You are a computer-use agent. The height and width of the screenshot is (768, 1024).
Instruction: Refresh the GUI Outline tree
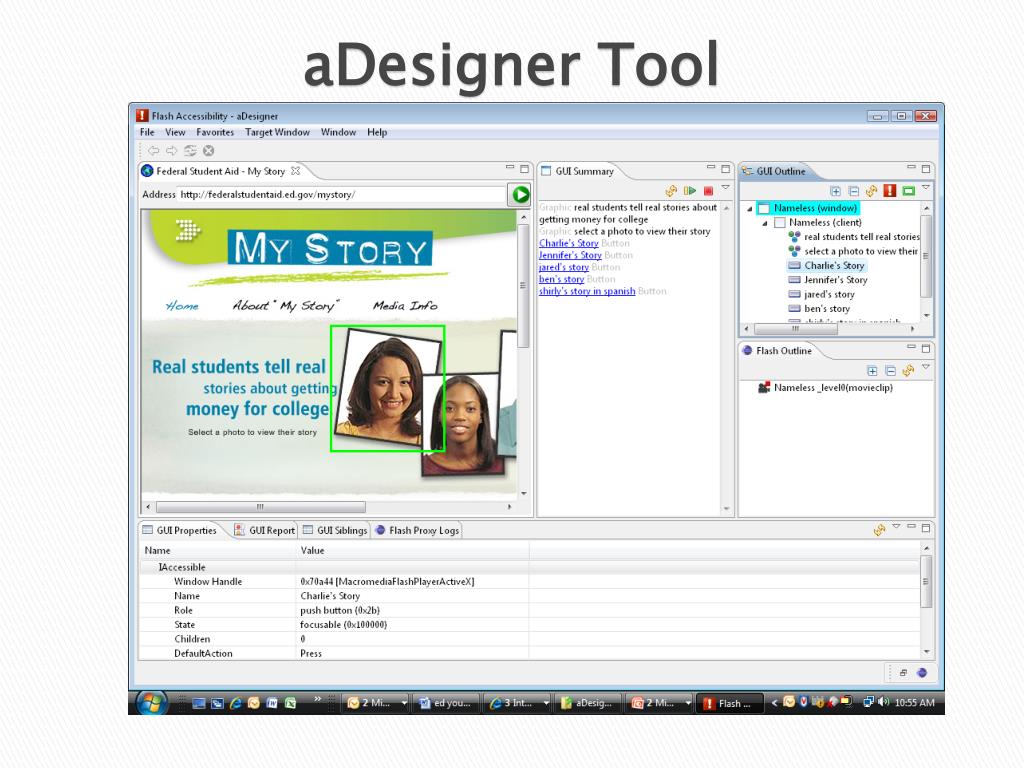[x=871, y=191]
